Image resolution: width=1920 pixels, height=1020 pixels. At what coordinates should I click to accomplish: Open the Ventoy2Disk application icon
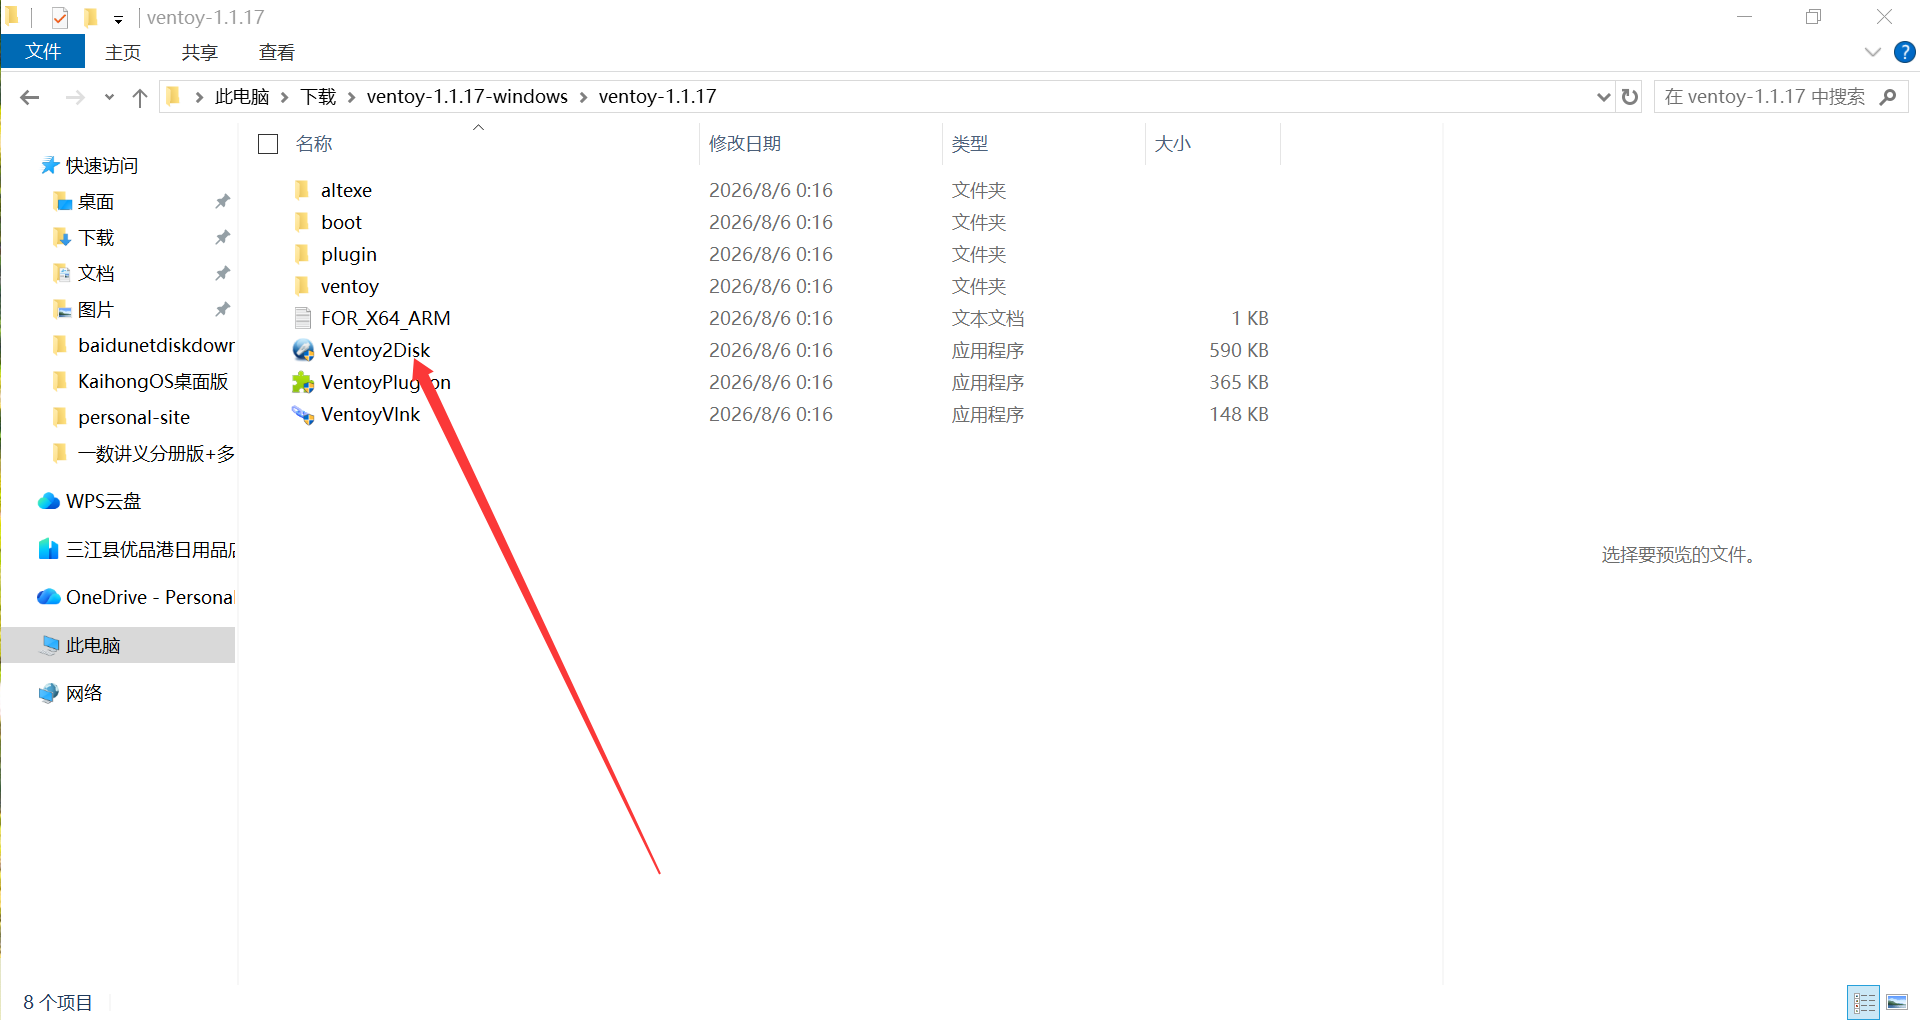pos(303,350)
